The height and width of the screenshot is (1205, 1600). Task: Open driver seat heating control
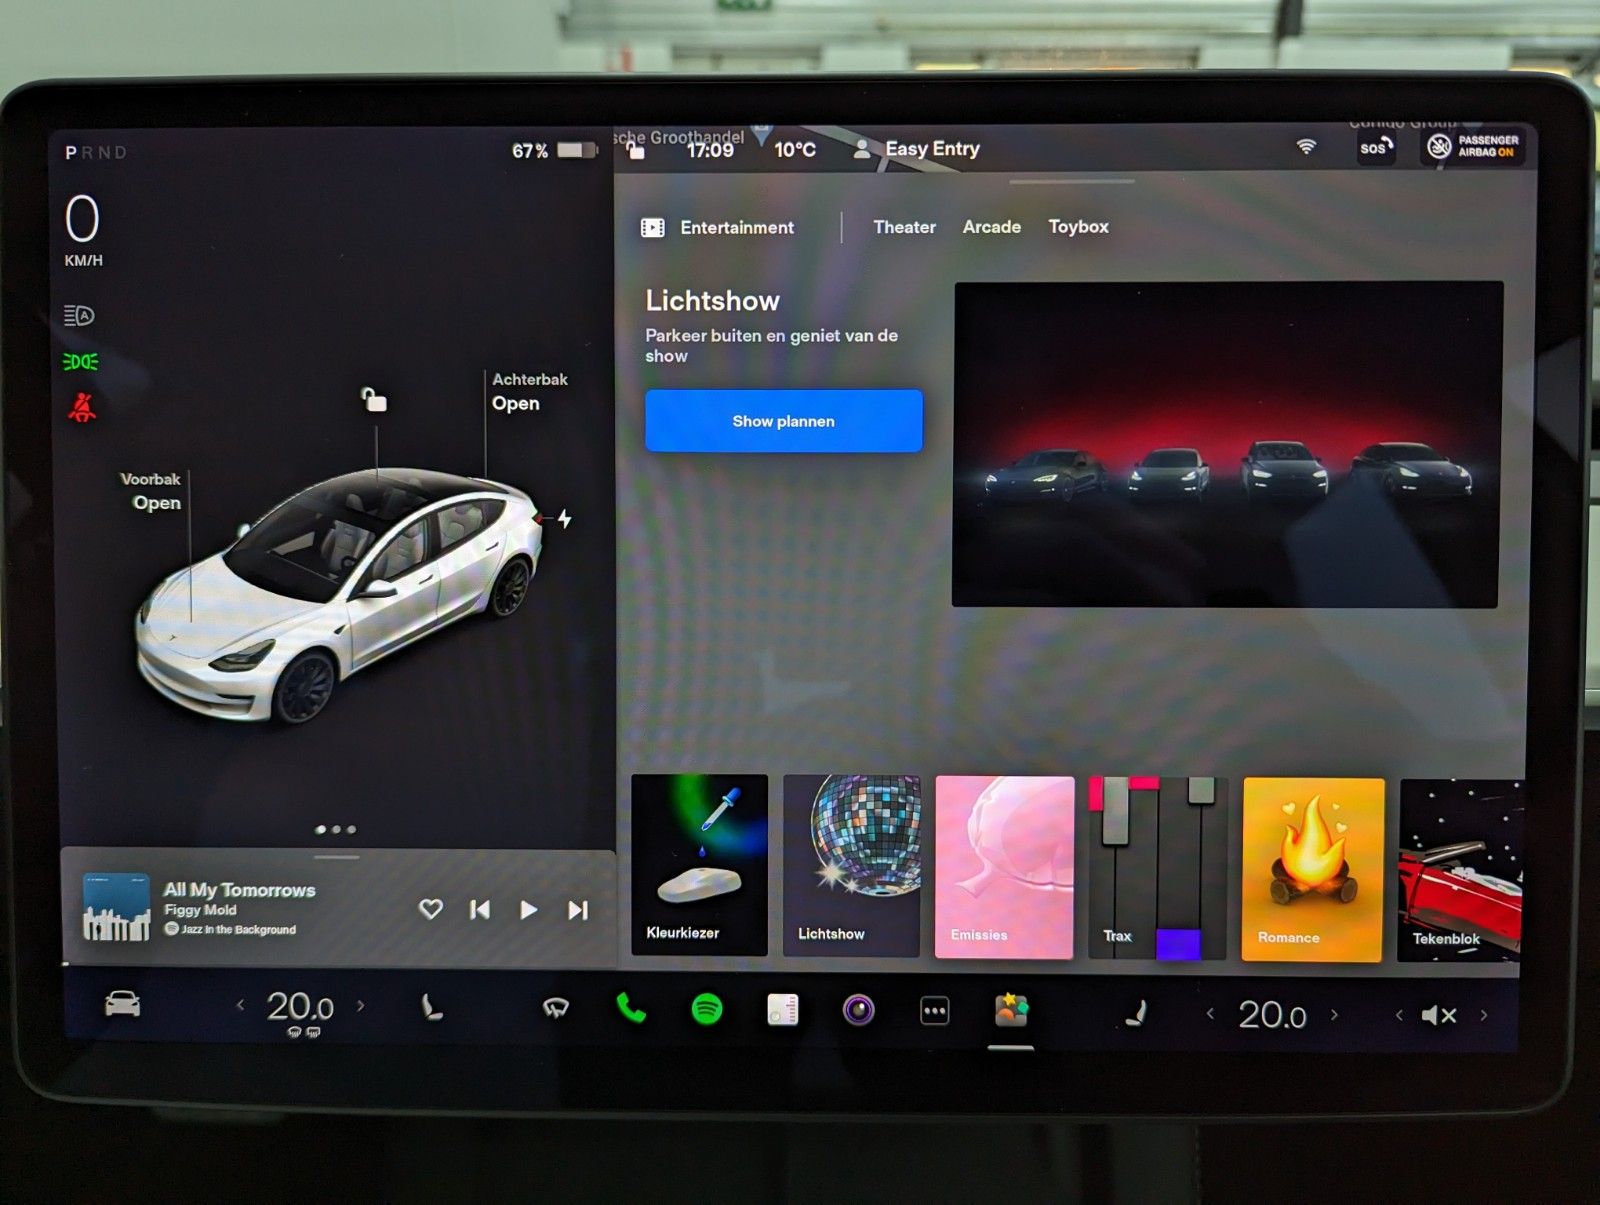point(431,1007)
